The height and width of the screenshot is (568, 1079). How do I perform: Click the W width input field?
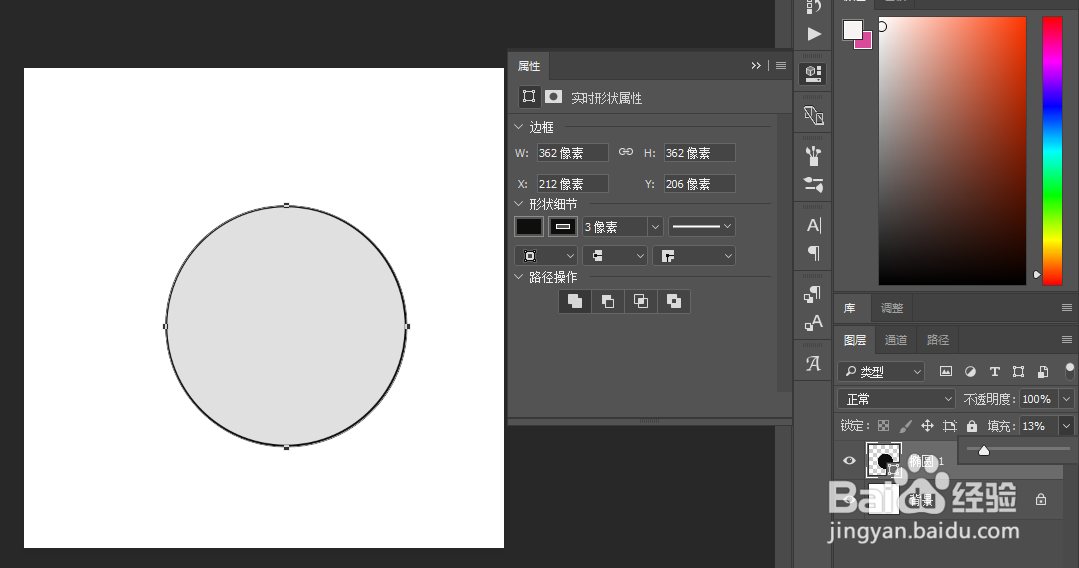pyautogui.click(x=573, y=153)
